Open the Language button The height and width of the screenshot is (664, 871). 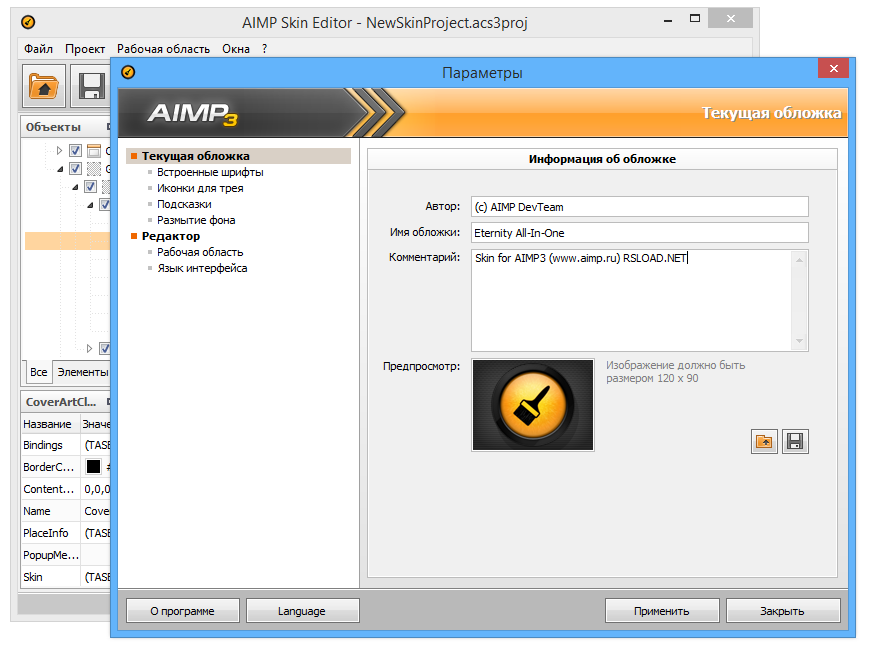[x=301, y=611]
